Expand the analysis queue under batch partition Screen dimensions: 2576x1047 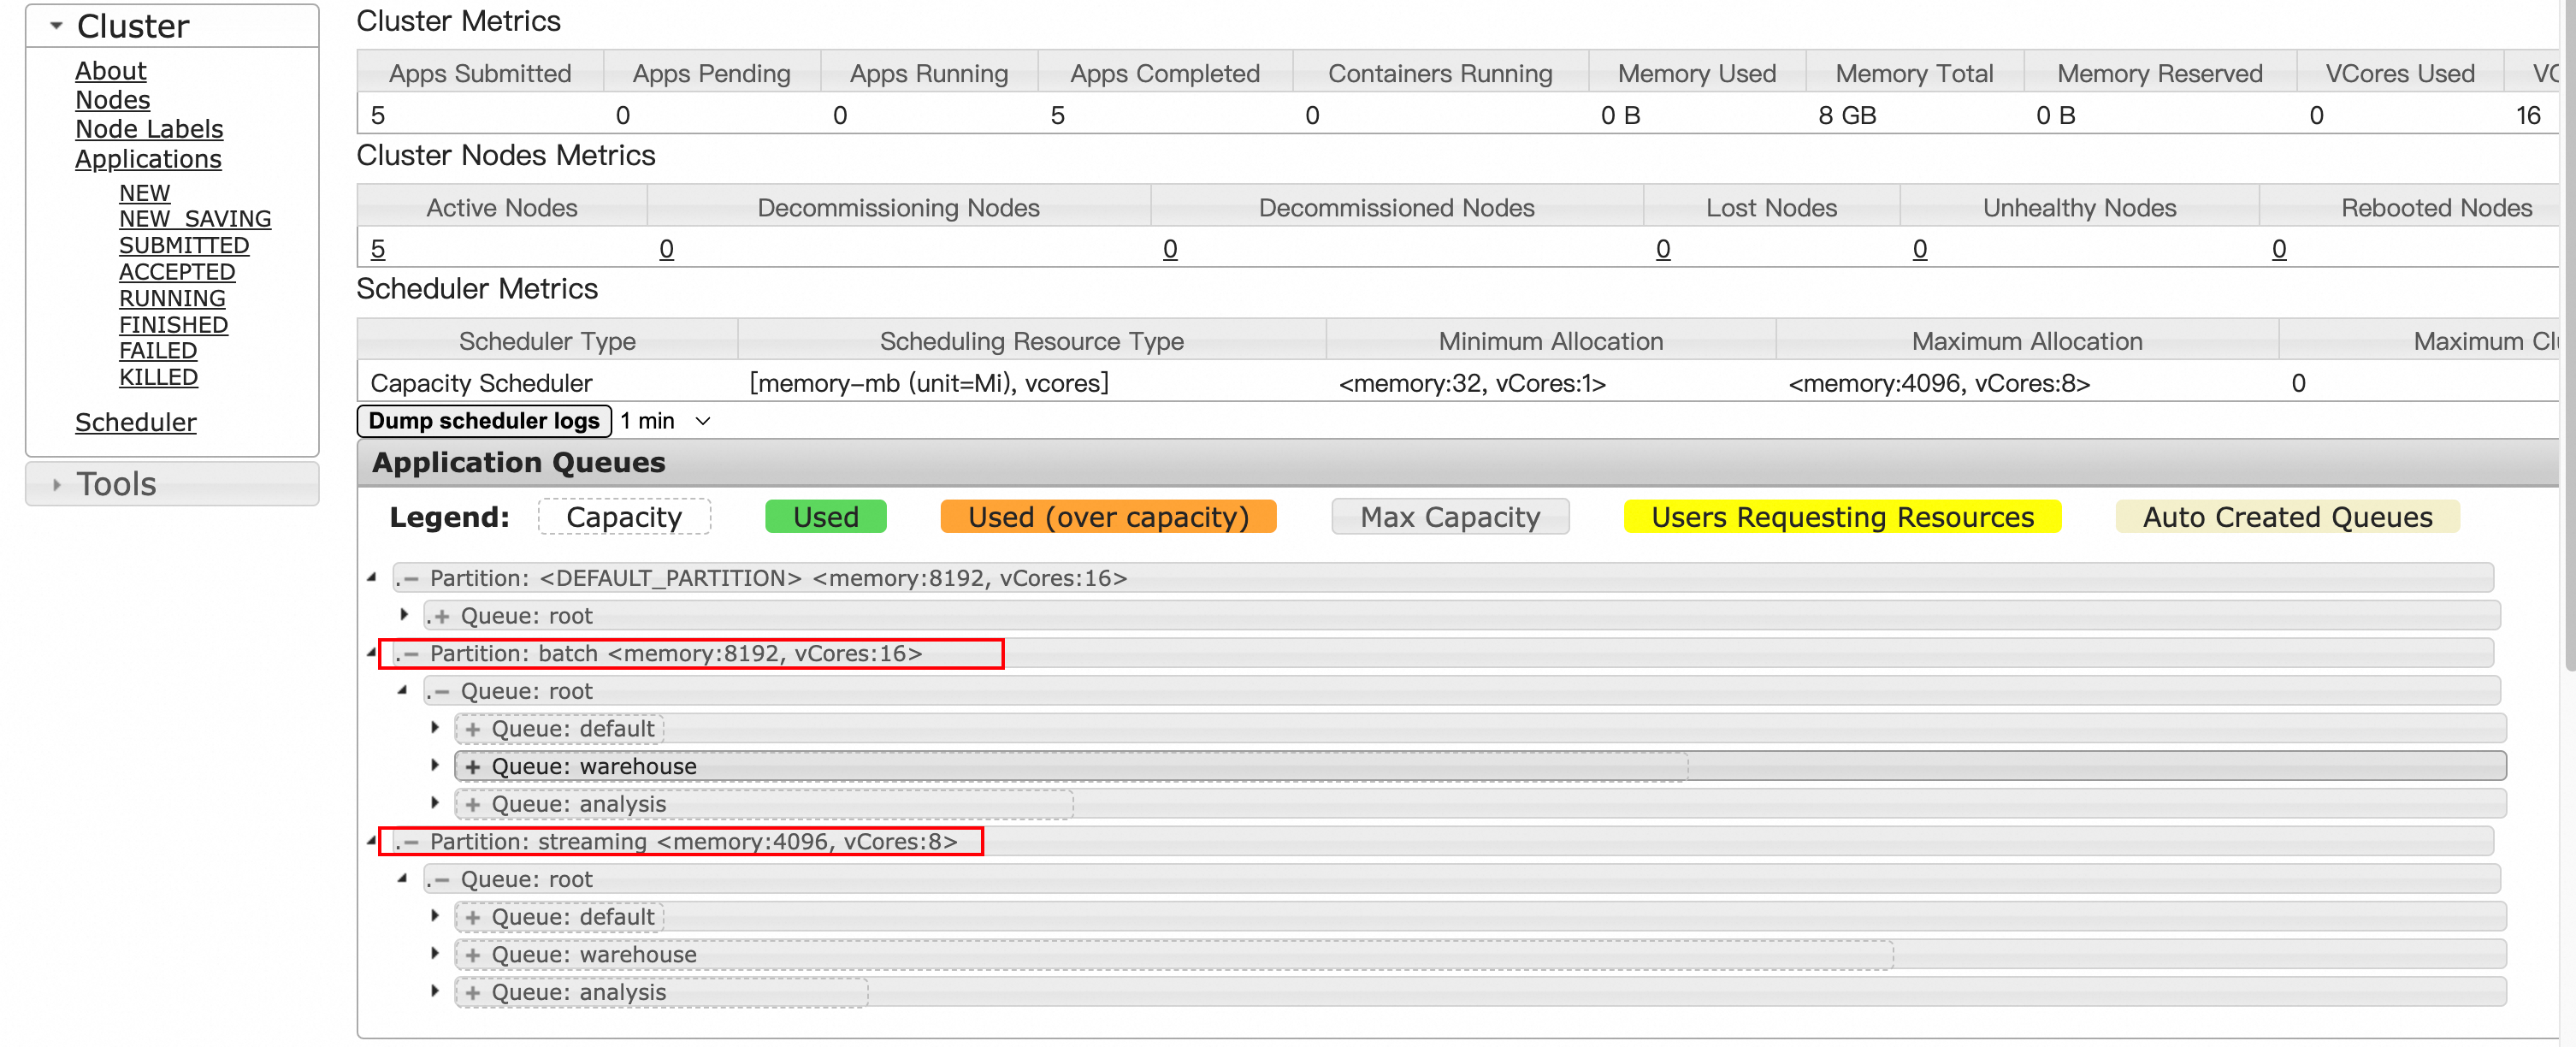pos(472,805)
